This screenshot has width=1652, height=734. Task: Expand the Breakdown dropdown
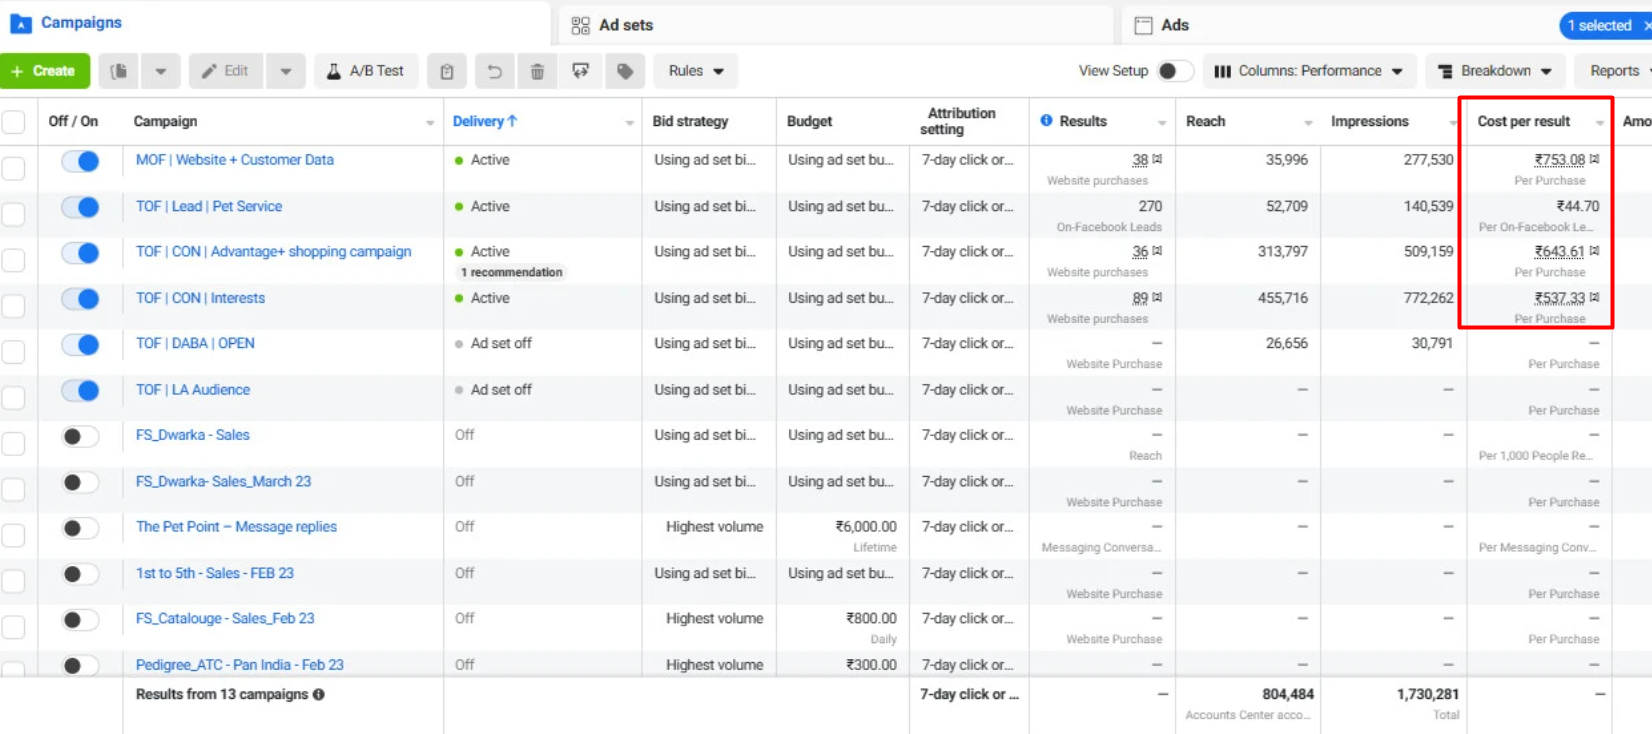[x=1495, y=71]
